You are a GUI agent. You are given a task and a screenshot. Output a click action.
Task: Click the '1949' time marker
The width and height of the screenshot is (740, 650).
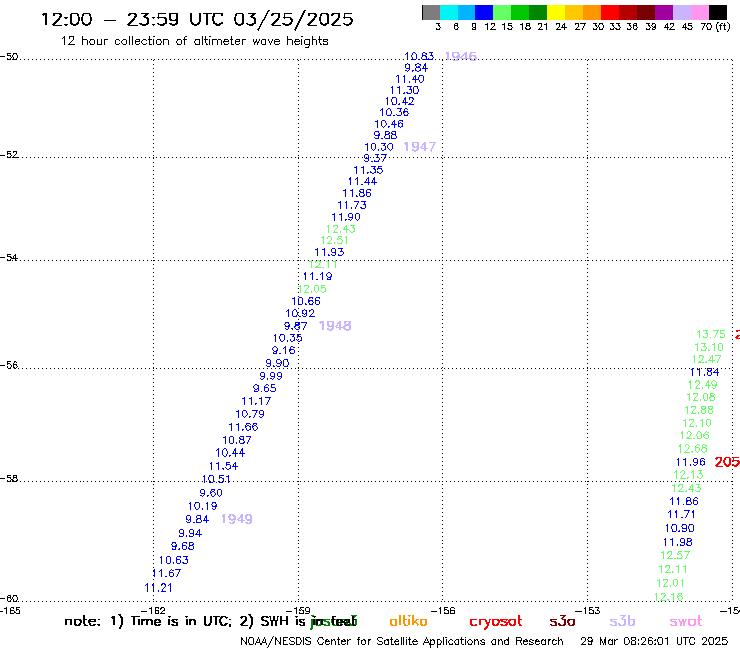(x=237, y=519)
